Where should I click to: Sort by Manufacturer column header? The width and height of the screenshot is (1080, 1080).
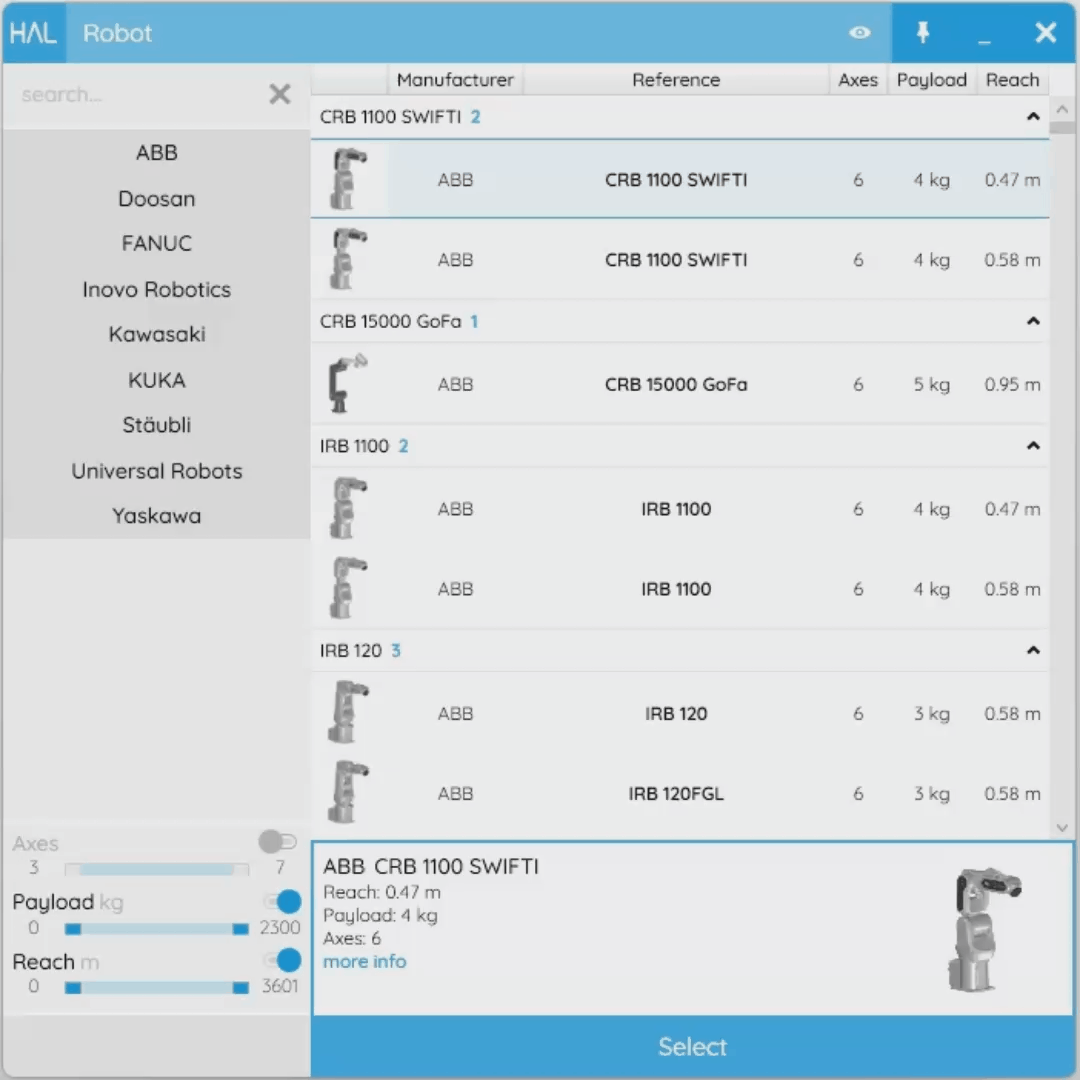click(455, 80)
